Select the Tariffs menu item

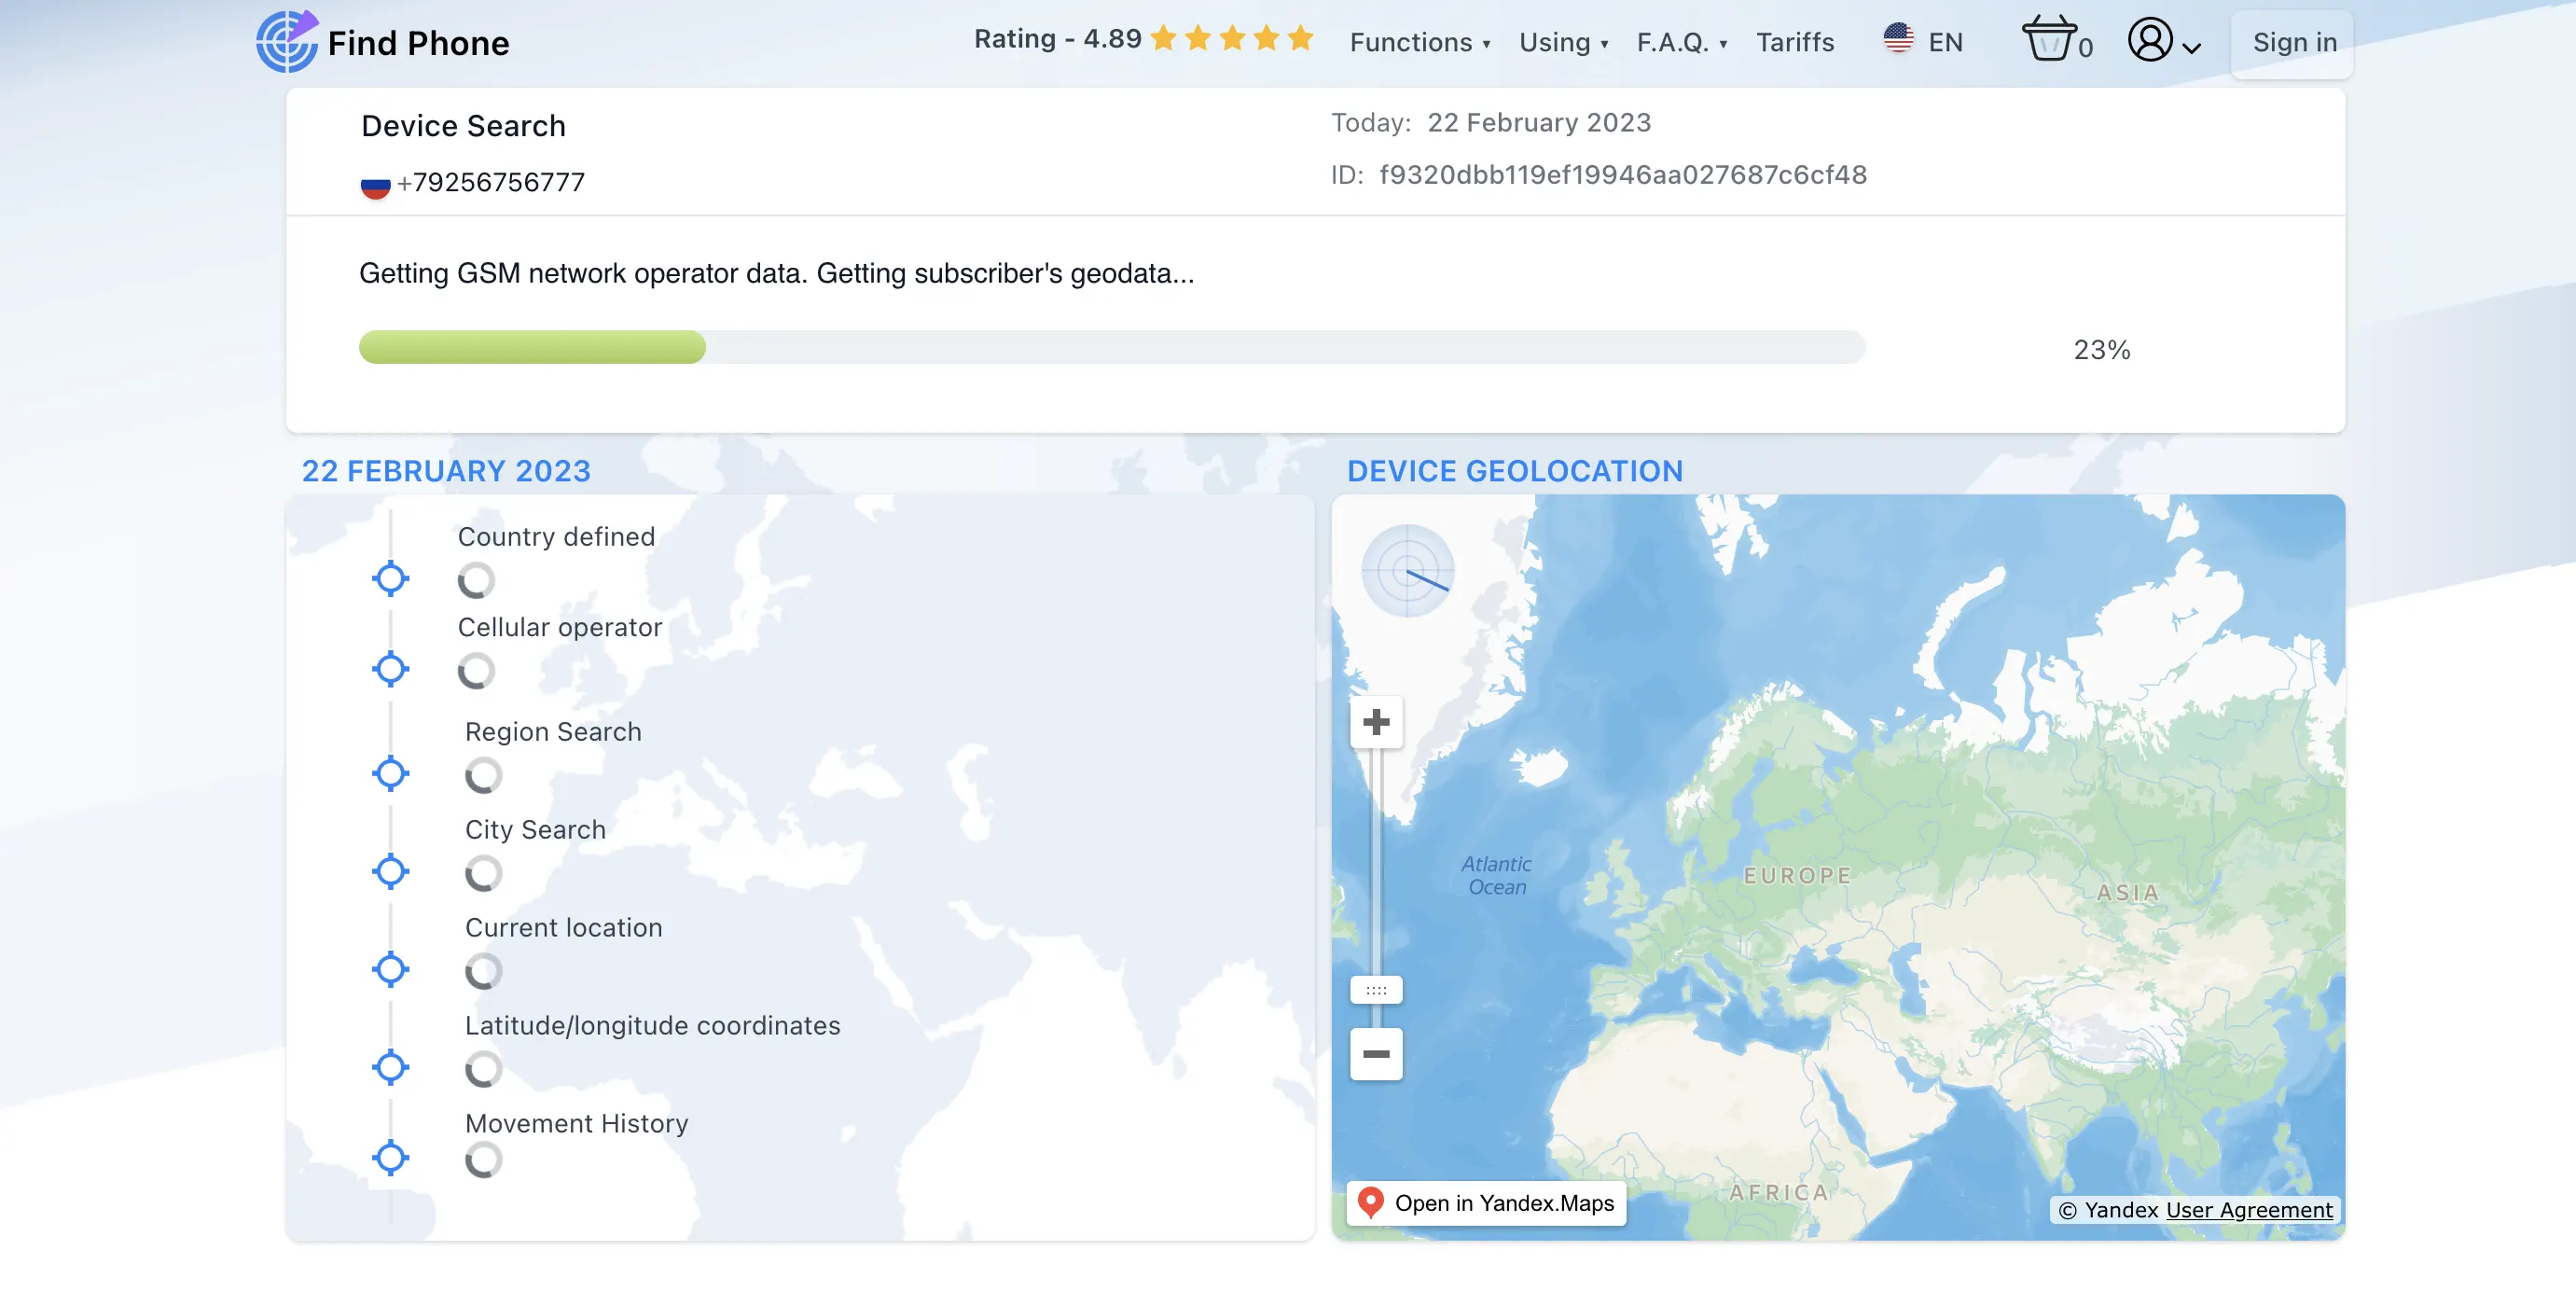[x=1795, y=42]
